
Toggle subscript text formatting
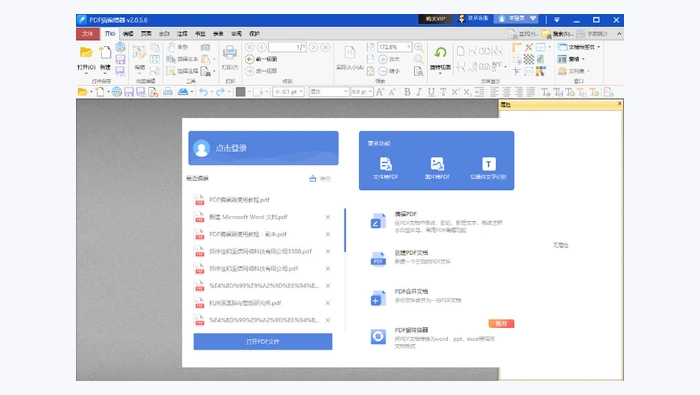(x=467, y=92)
